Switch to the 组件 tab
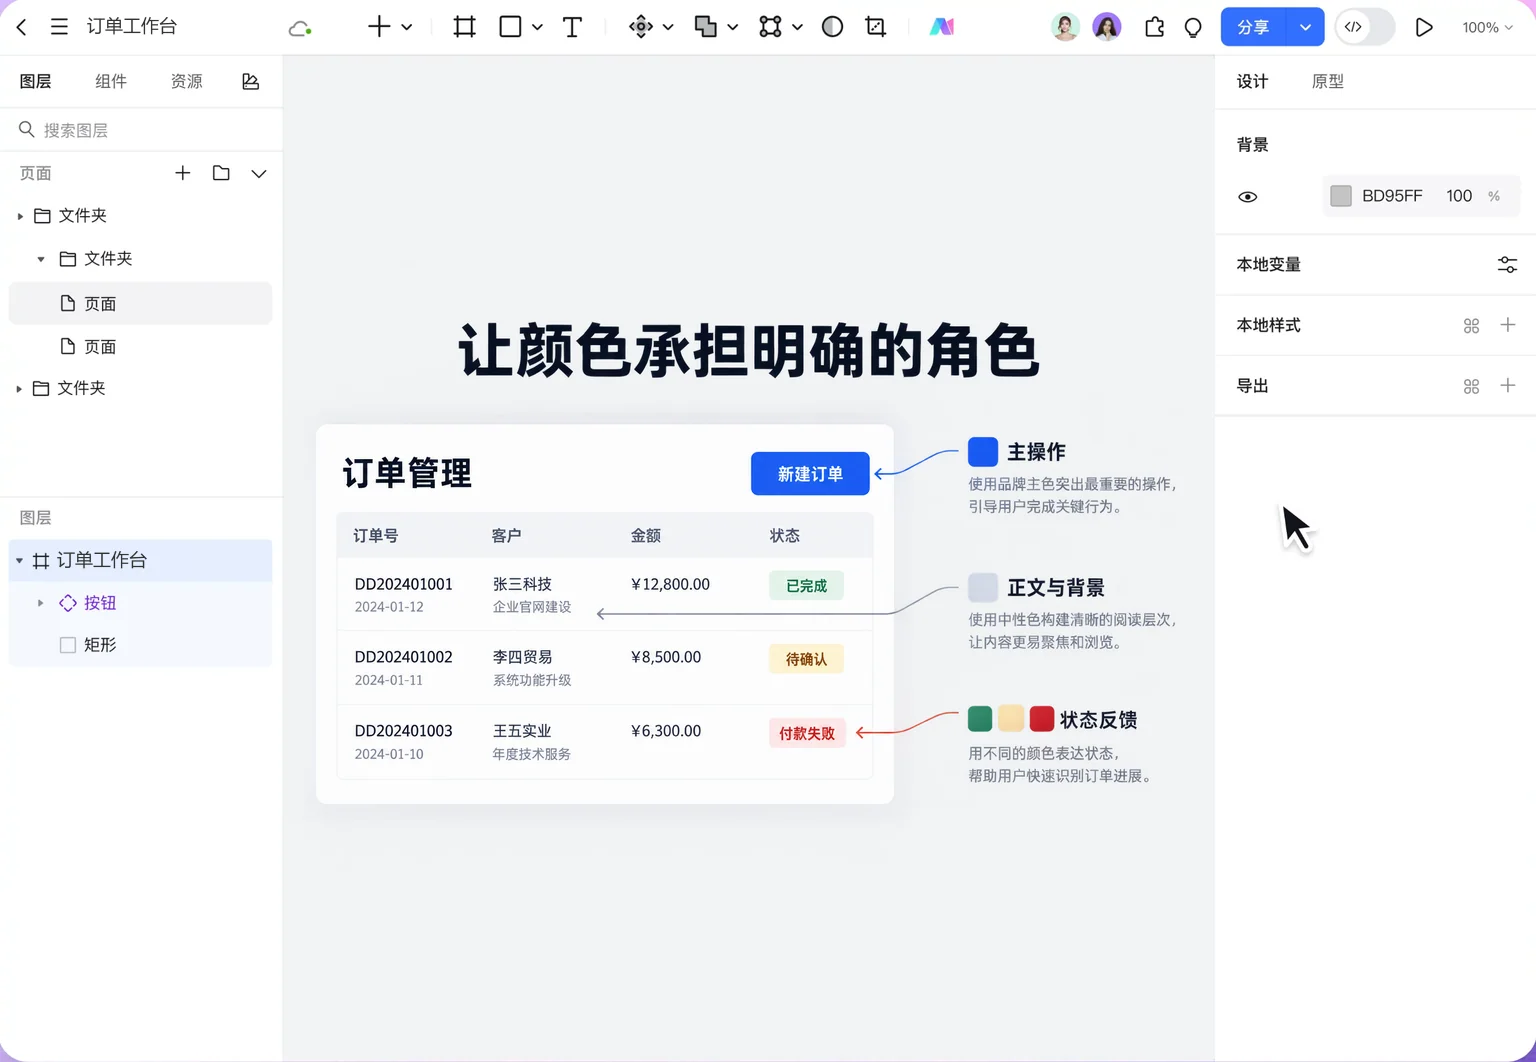The image size is (1536, 1062). click(111, 81)
